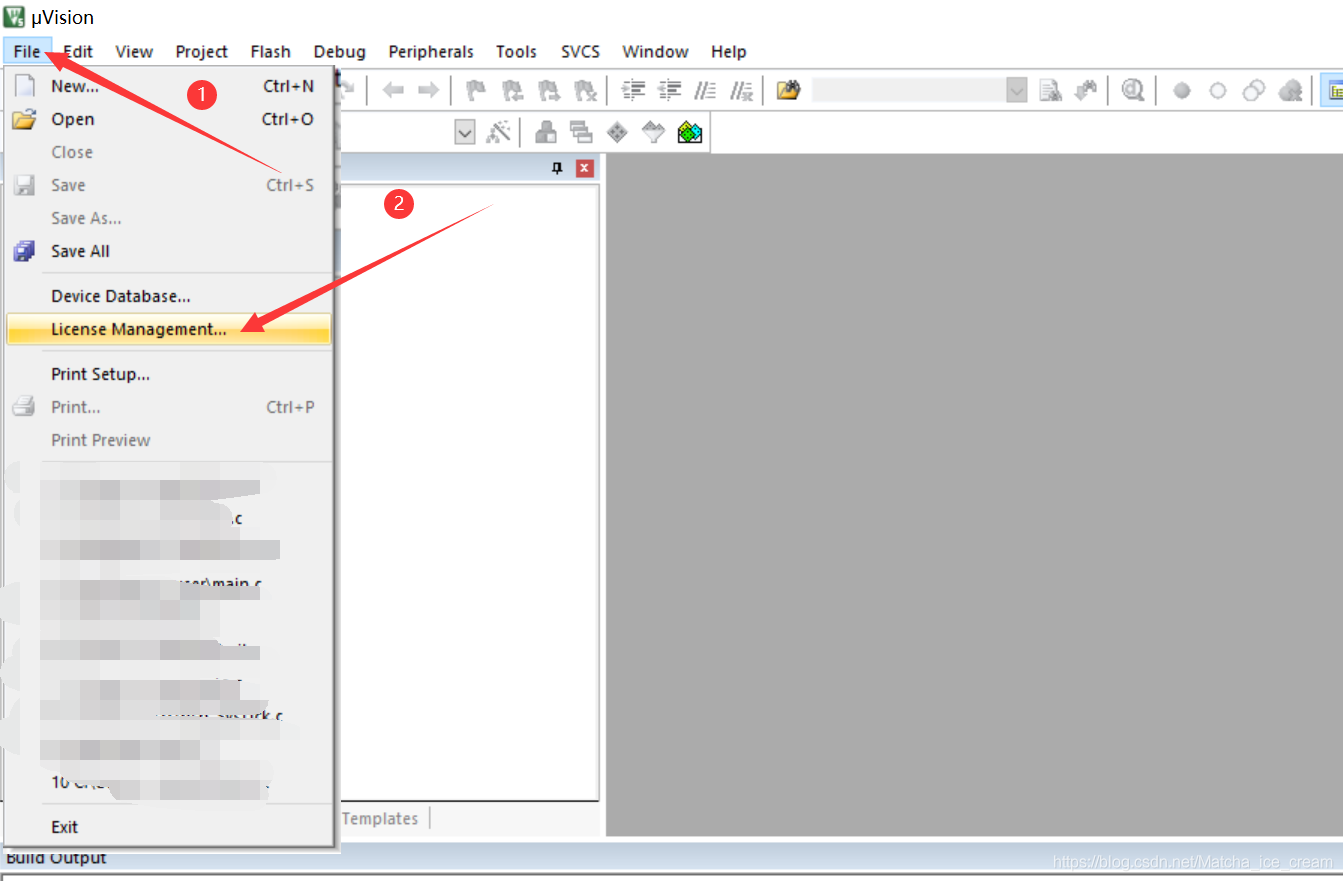This screenshot has width=1343, height=881.
Task: Enable or disable the current breakpoint
Action: (x=1217, y=90)
